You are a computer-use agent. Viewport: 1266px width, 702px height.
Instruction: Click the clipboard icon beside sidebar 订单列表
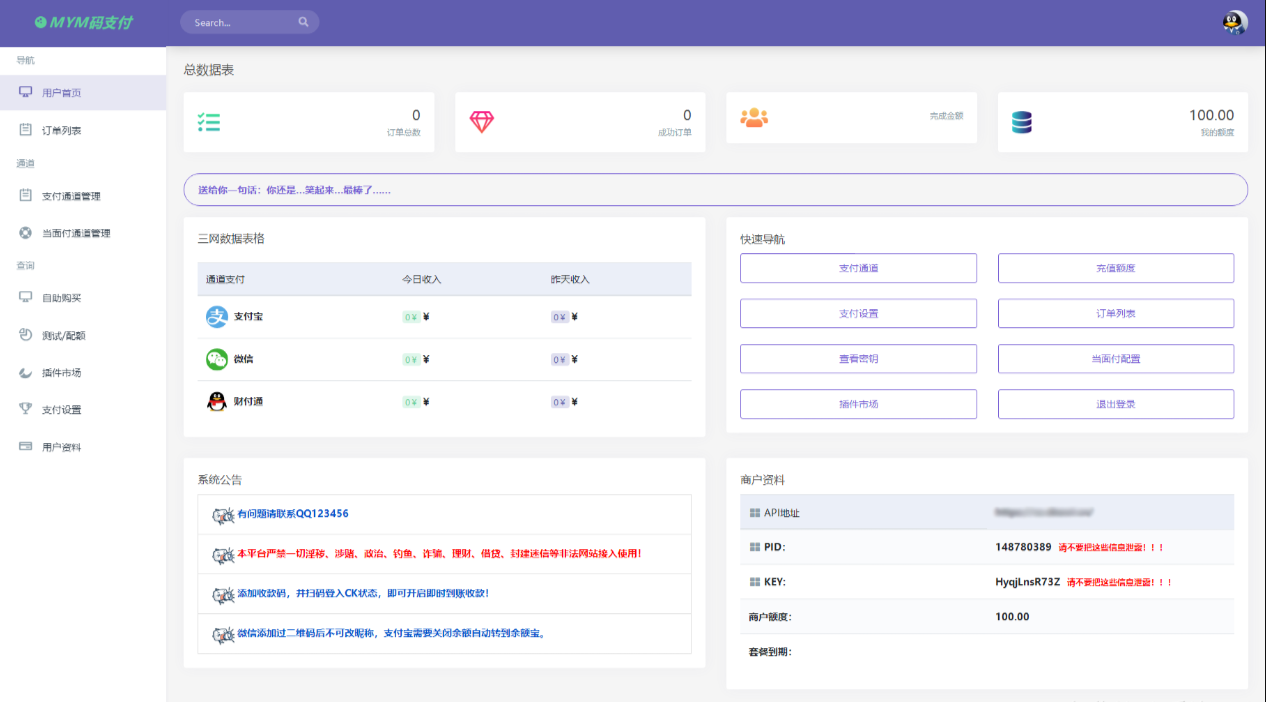coord(25,130)
